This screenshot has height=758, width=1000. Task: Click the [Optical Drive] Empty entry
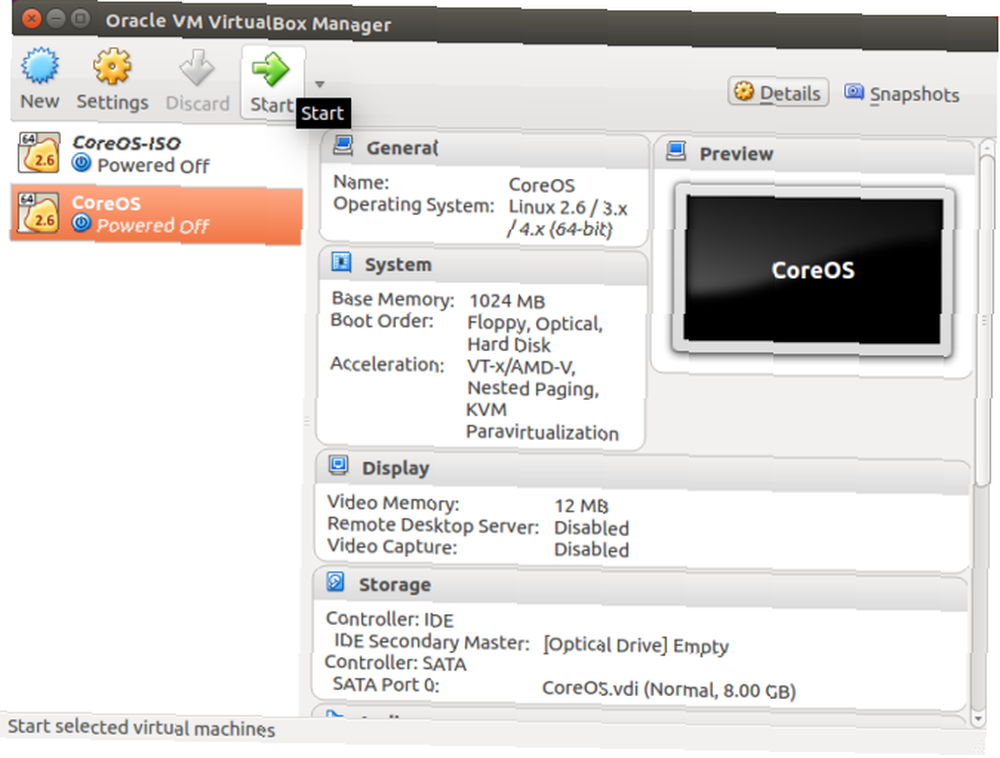click(636, 646)
